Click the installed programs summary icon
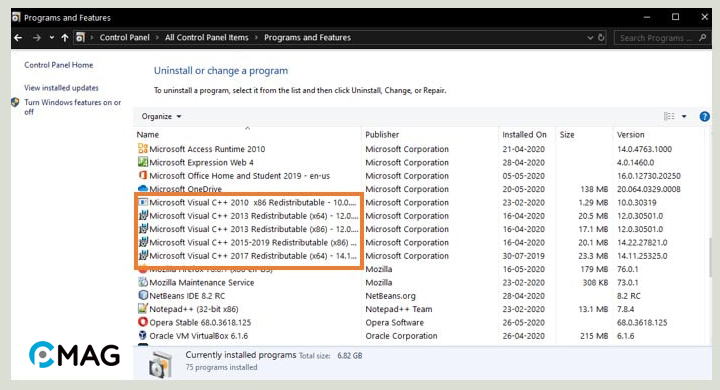720x390 pixels. pyautogui.click(x=160, y=364)
